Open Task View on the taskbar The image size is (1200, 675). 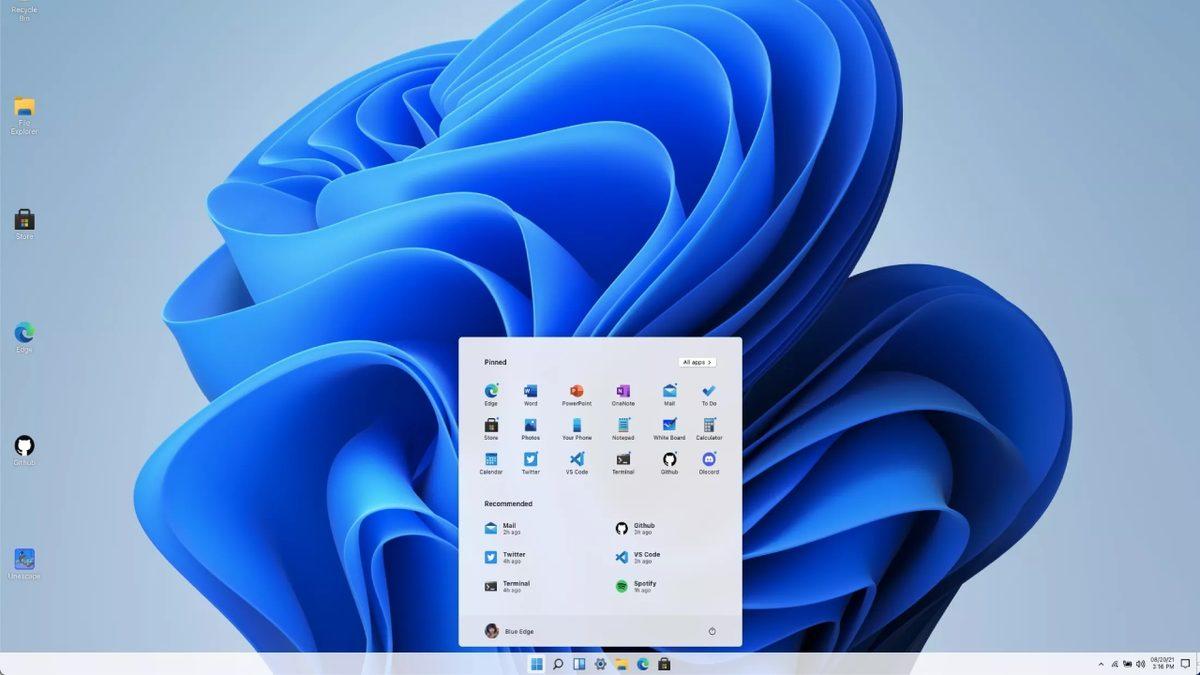[580, 663]
